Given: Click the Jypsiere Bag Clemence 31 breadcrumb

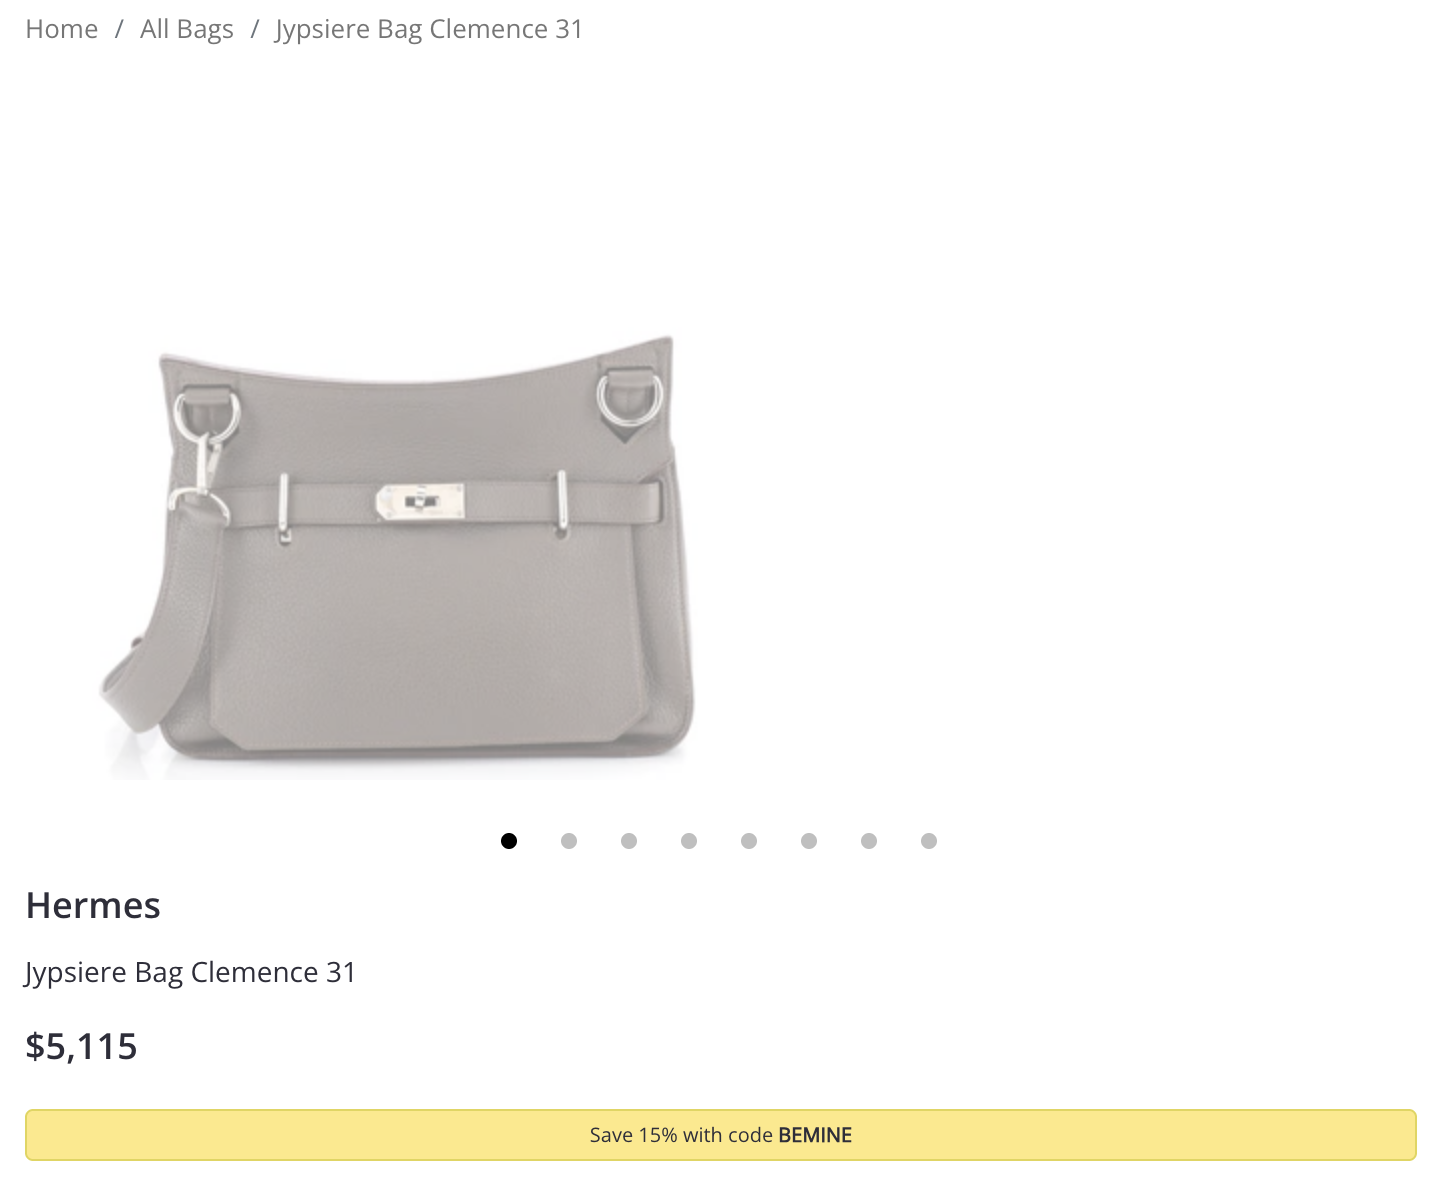Looking at the screenshot, I should (x=429, y=29).
